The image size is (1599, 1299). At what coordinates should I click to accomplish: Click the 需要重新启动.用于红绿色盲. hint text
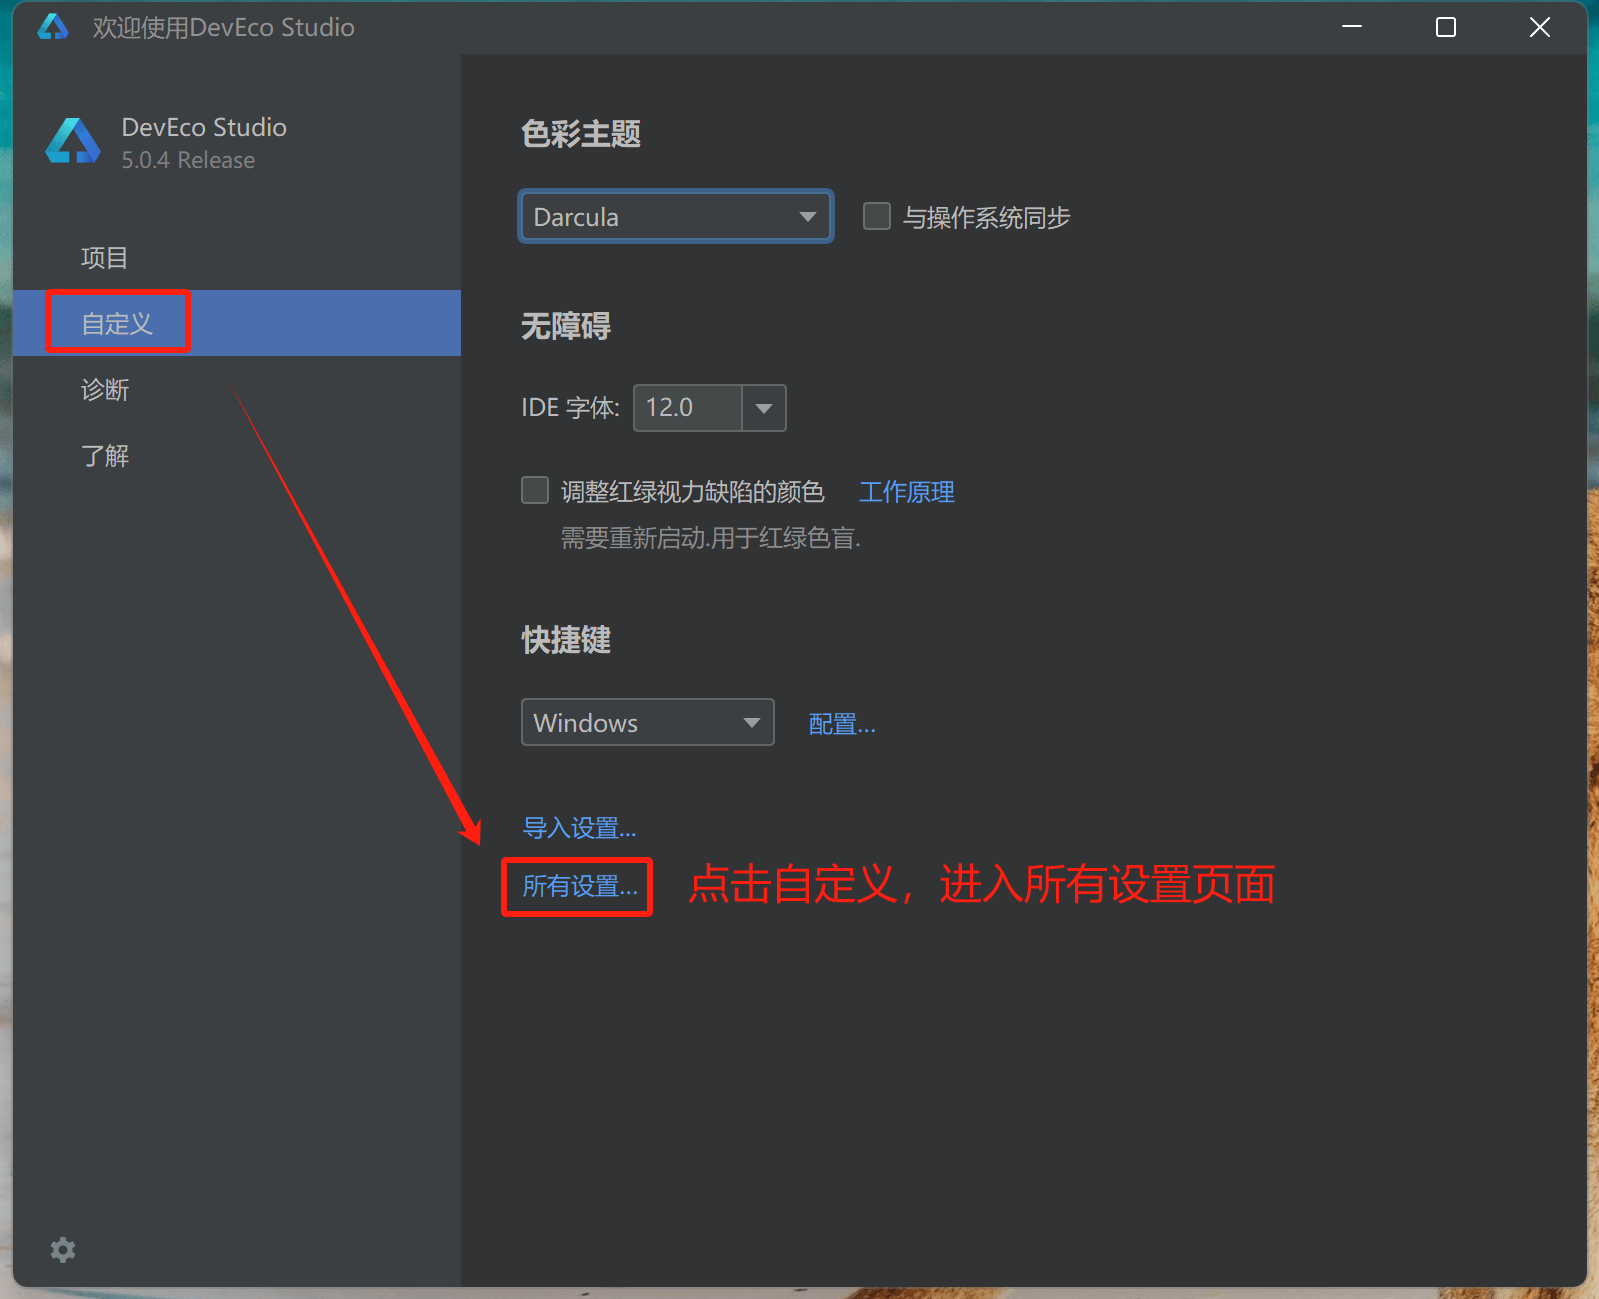[711, 538]
